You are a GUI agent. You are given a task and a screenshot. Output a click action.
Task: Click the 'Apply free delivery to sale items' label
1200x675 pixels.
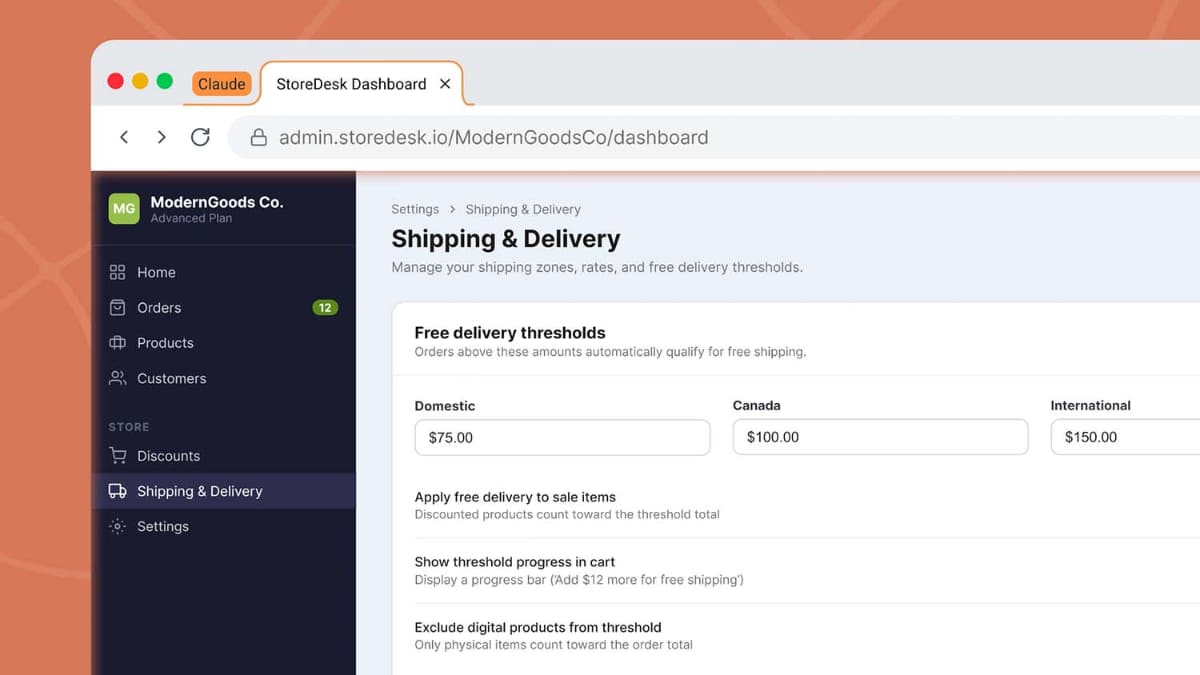click(x=515, y=497)
